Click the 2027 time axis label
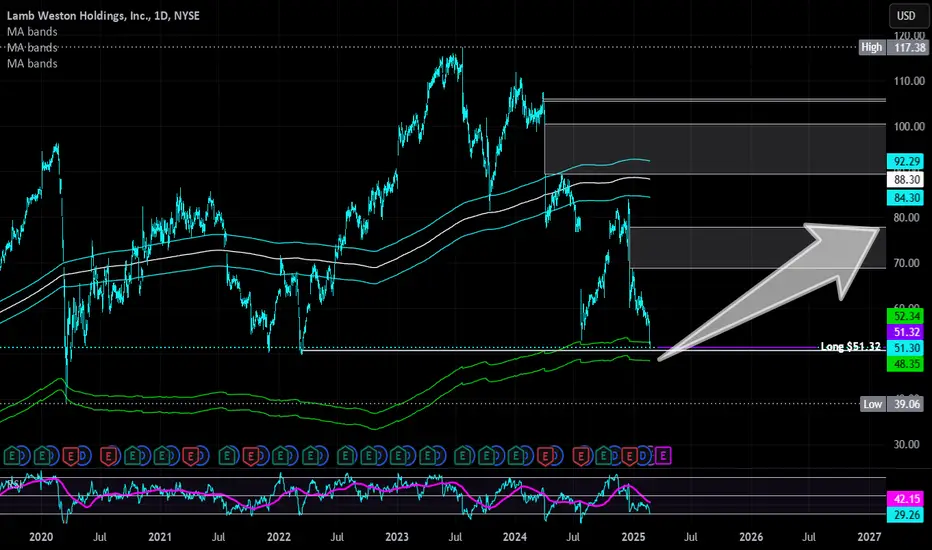932x550 pixels. [870, 537]
